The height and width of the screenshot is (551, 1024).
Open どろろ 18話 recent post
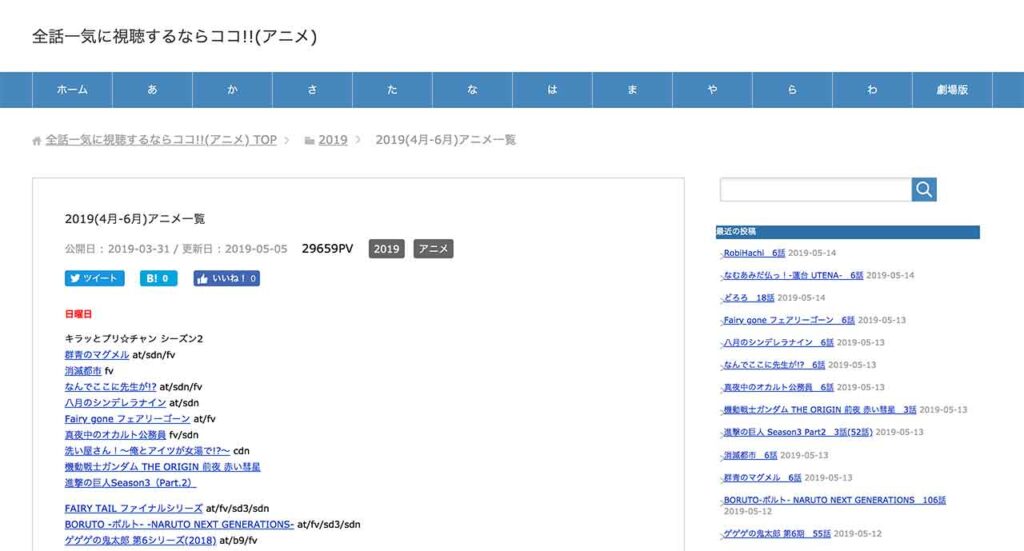pos(749,297)
